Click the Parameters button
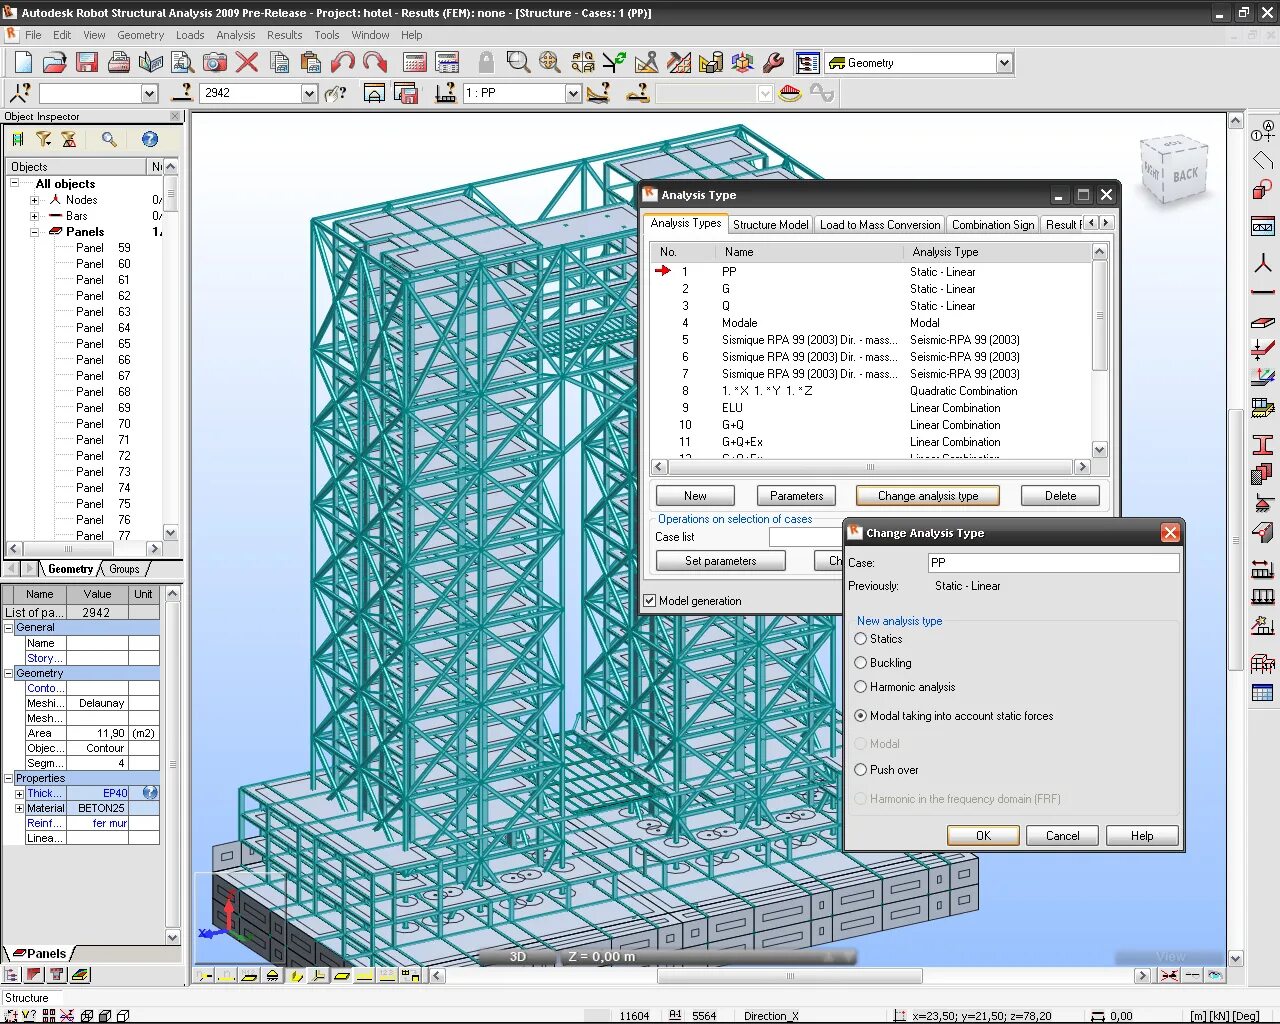 point(797,496)
